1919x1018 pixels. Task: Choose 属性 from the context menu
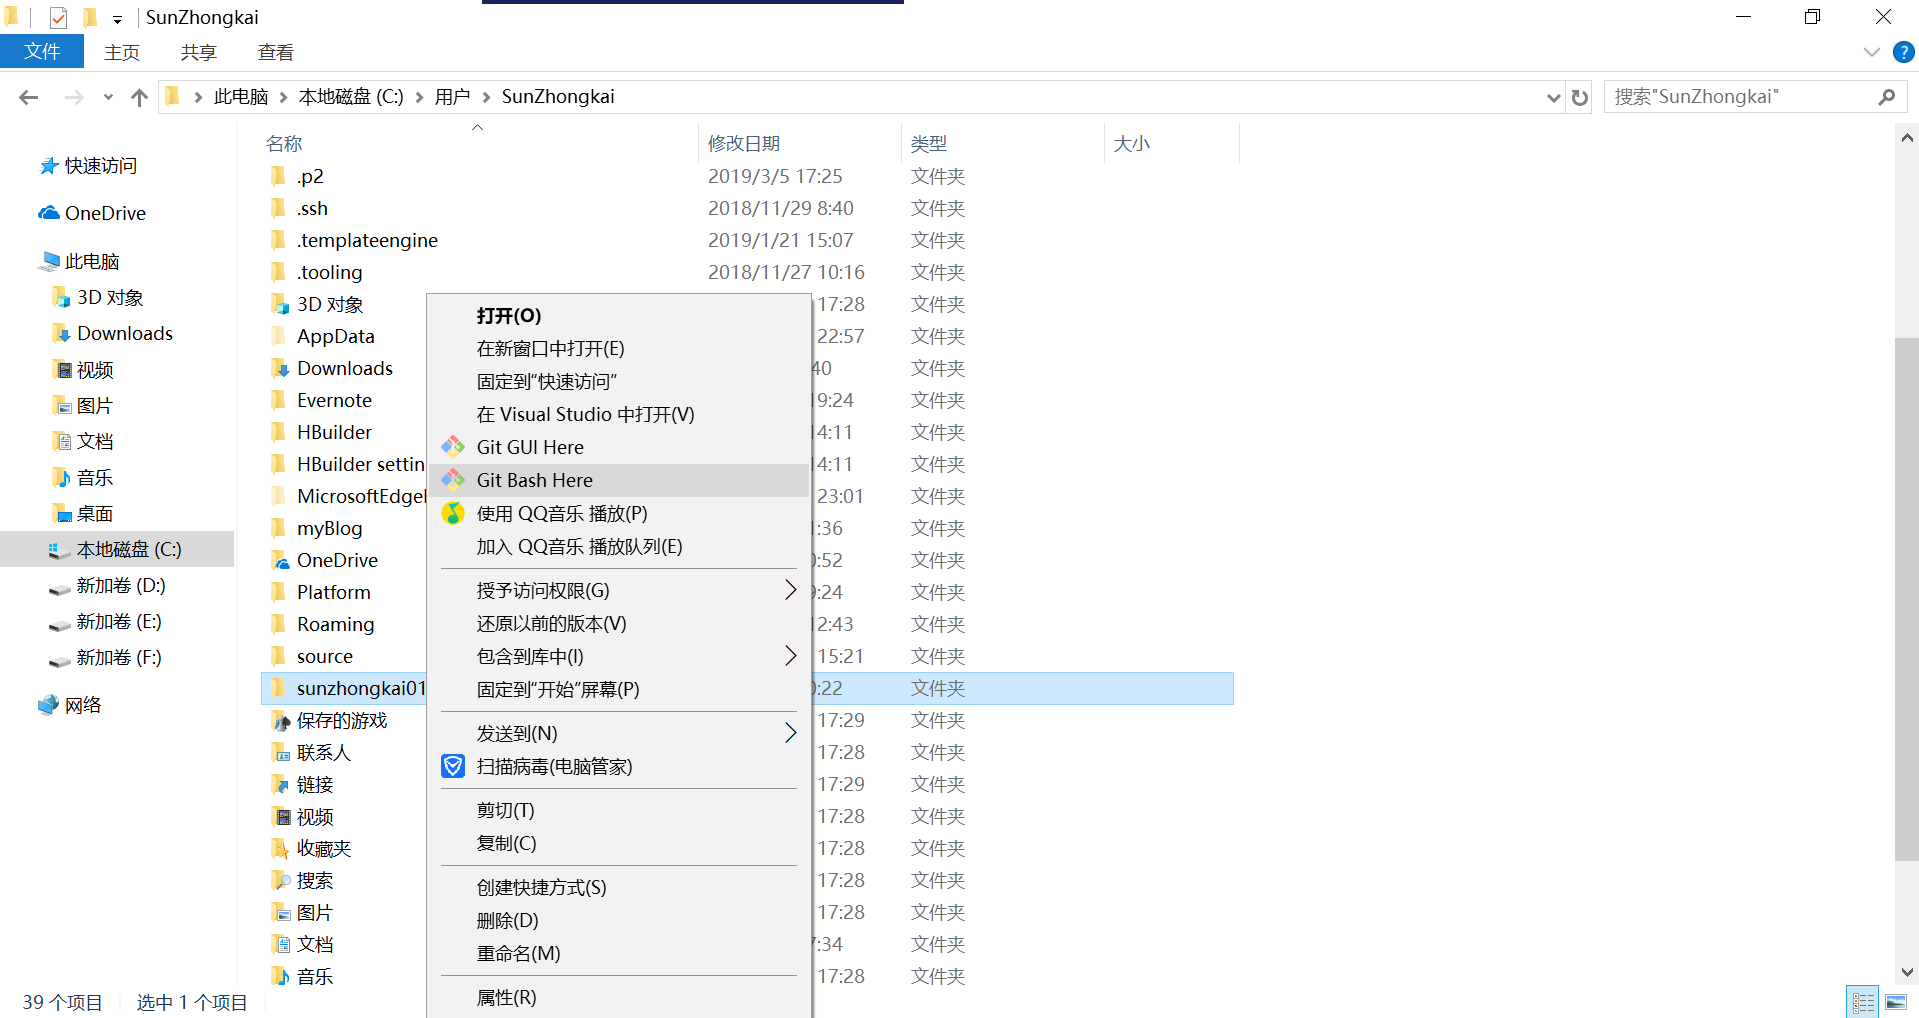pyautogui.click(x=507, y=997)
